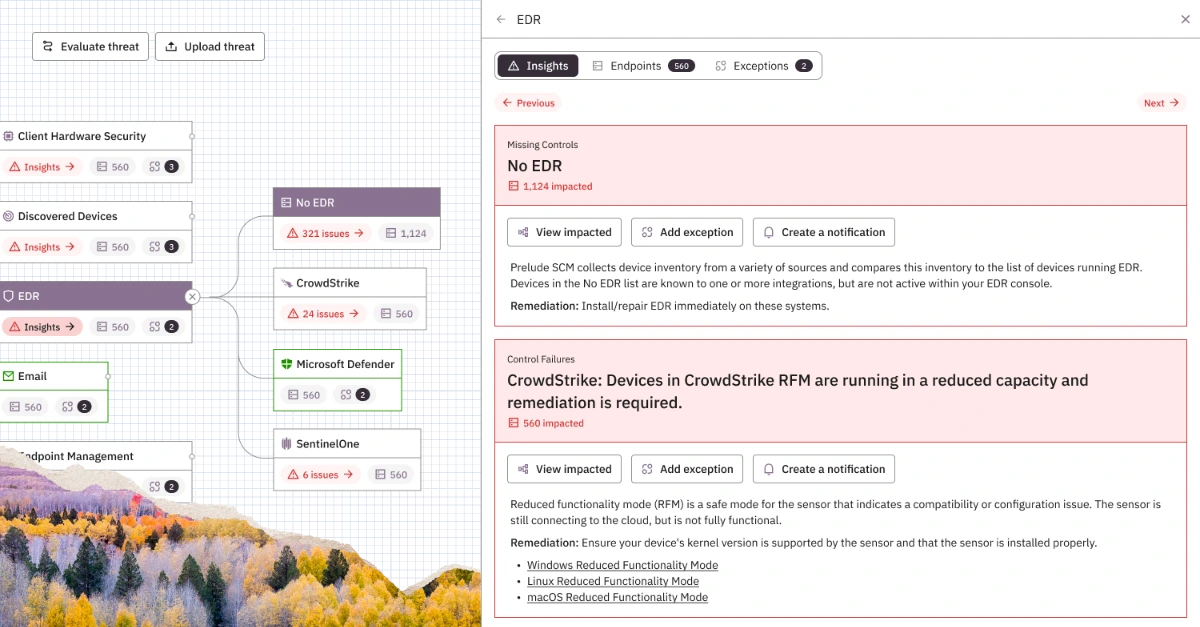Open the Endpoints tab
1200x627 pixels.
(643, 66)
